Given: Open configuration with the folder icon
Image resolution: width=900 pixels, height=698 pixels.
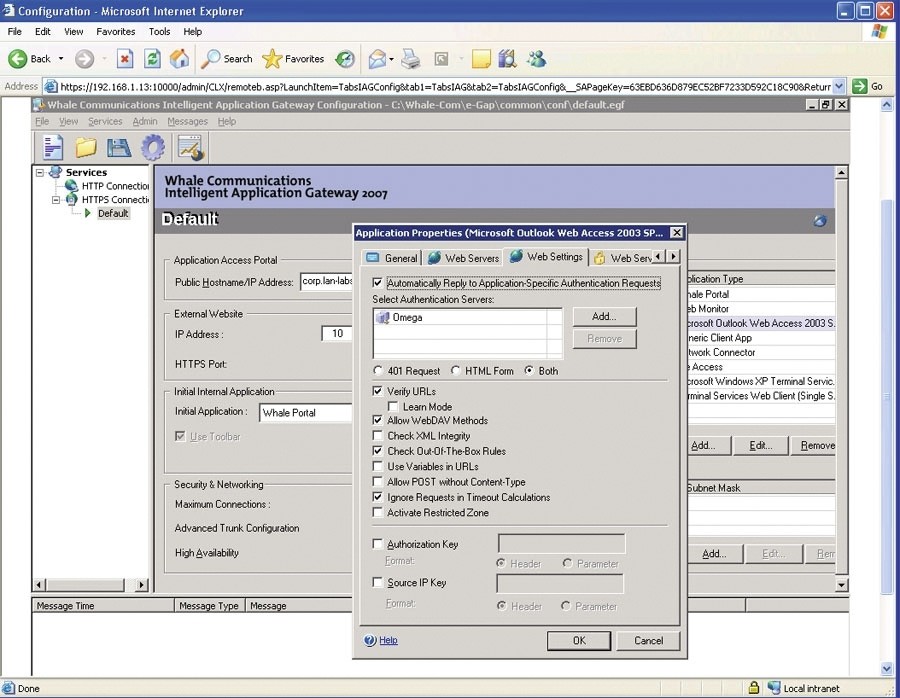Looking at the screenshot, I should pyautogui.click(x=86, y=148).
